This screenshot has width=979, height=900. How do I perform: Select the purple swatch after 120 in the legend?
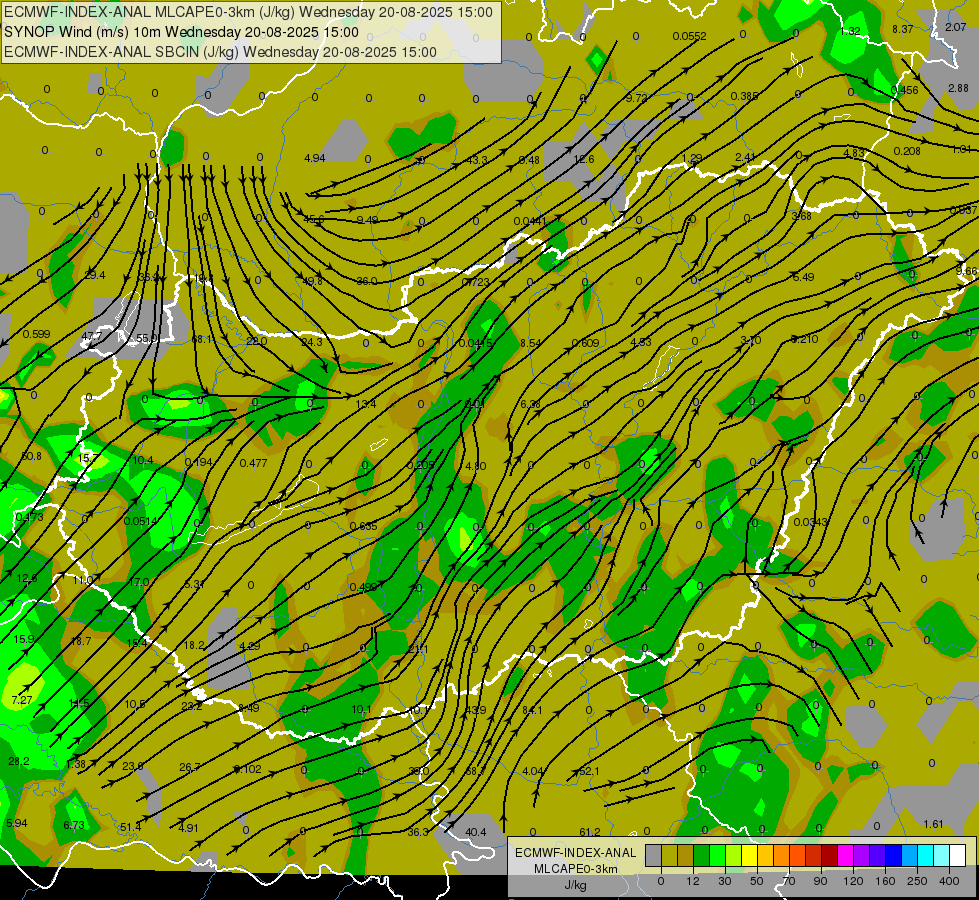(862, 855)
